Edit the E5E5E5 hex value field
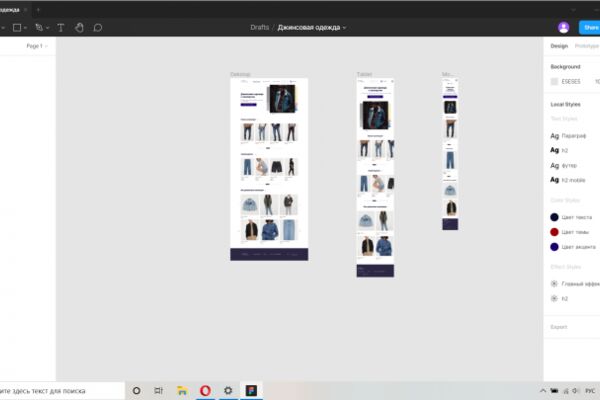Screen dimensions: 600x400 click(571, 82)
